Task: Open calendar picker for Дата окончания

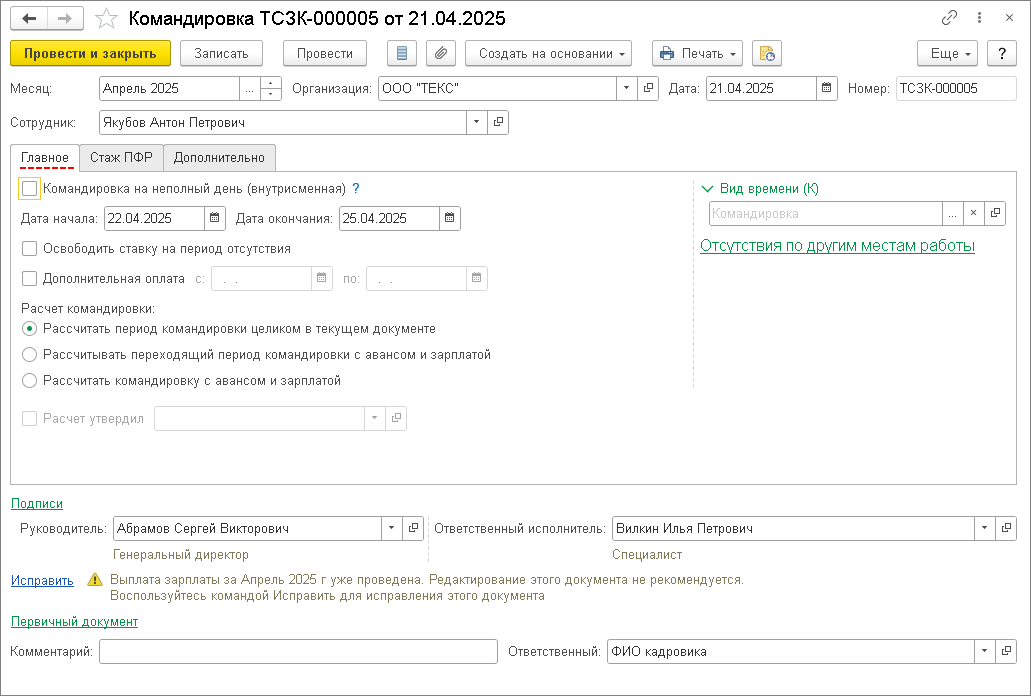Action: [450, 218]
